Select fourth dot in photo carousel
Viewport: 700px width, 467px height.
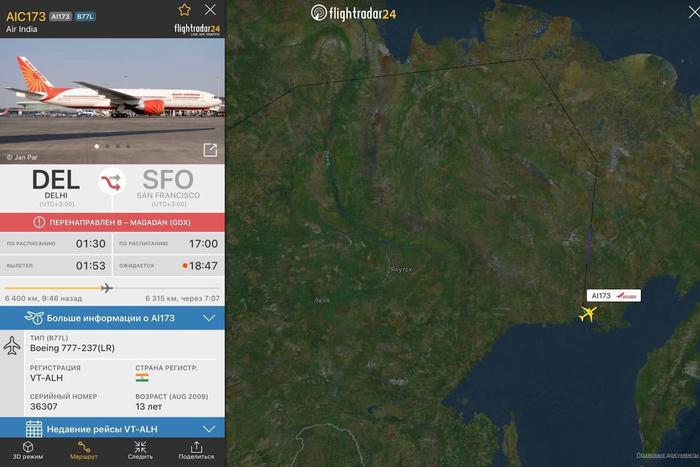pos(128,146)
